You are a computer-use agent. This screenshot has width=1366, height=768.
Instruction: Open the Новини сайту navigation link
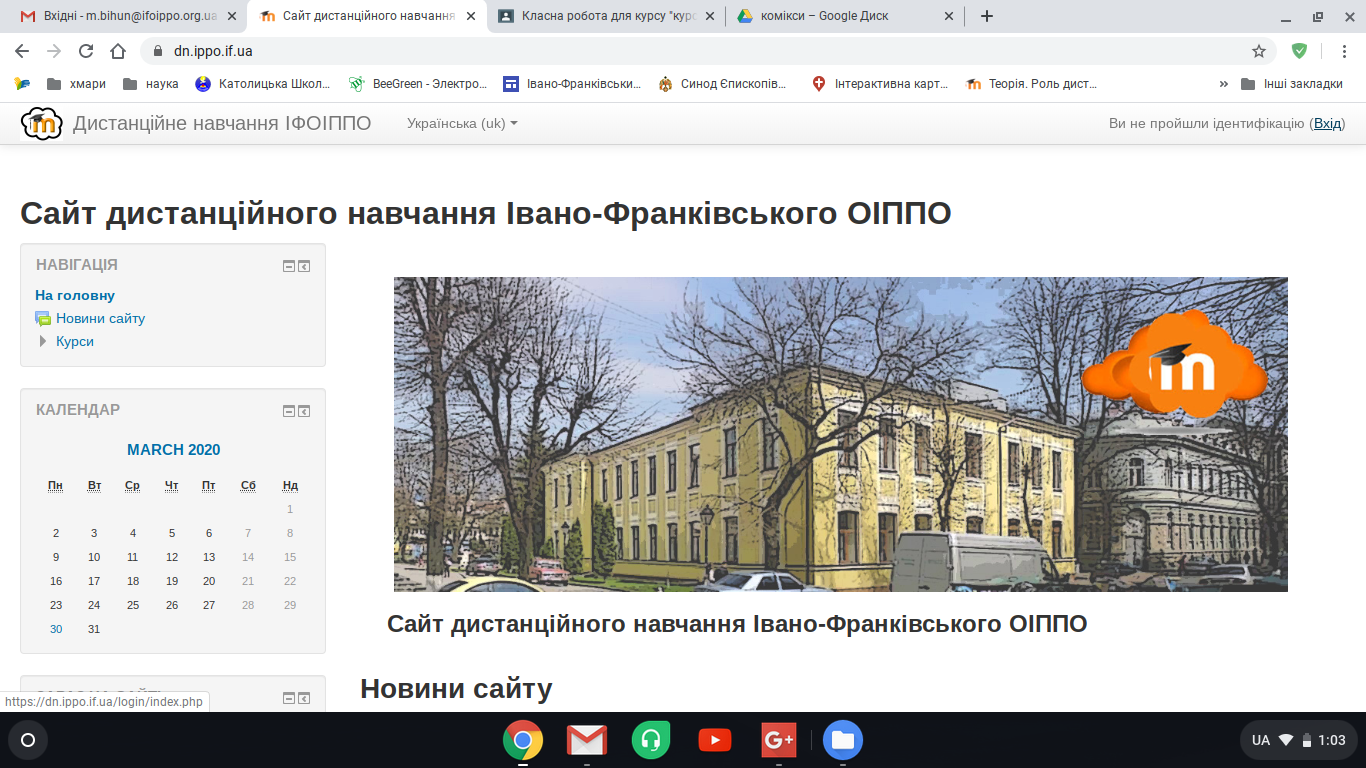[x=100, y=318]
